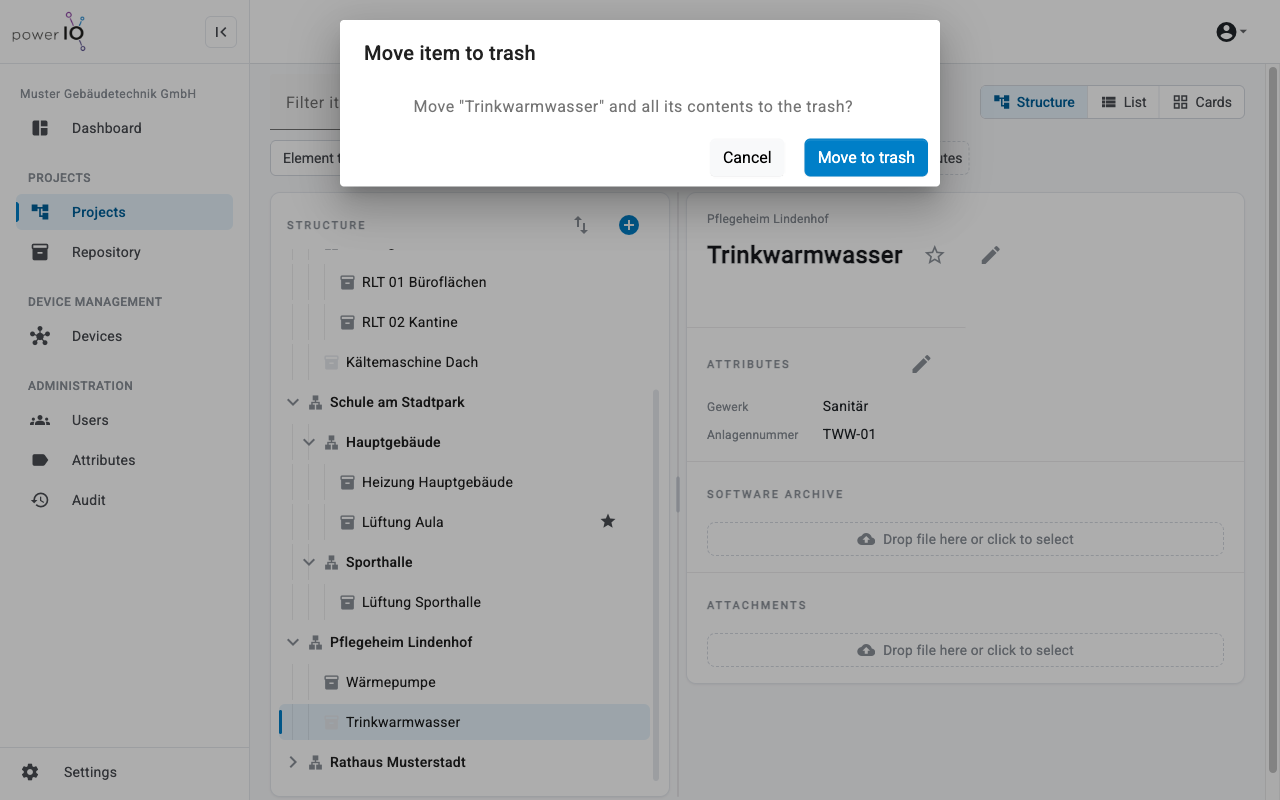This screenshot has height=800, width=1280.
Task: Collapse the Sporthalle node
Action: 309,562
